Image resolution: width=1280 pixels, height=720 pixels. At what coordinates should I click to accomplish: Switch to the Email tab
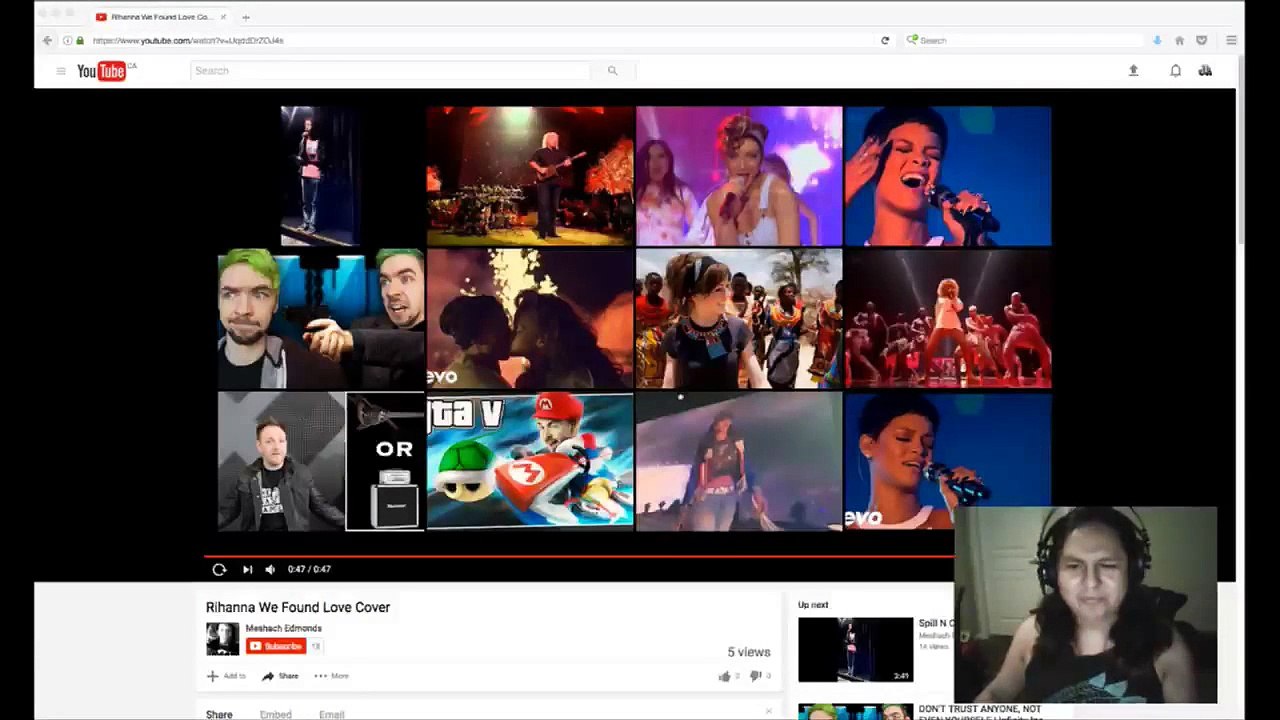pyautogui.click(x=332, y=715)
